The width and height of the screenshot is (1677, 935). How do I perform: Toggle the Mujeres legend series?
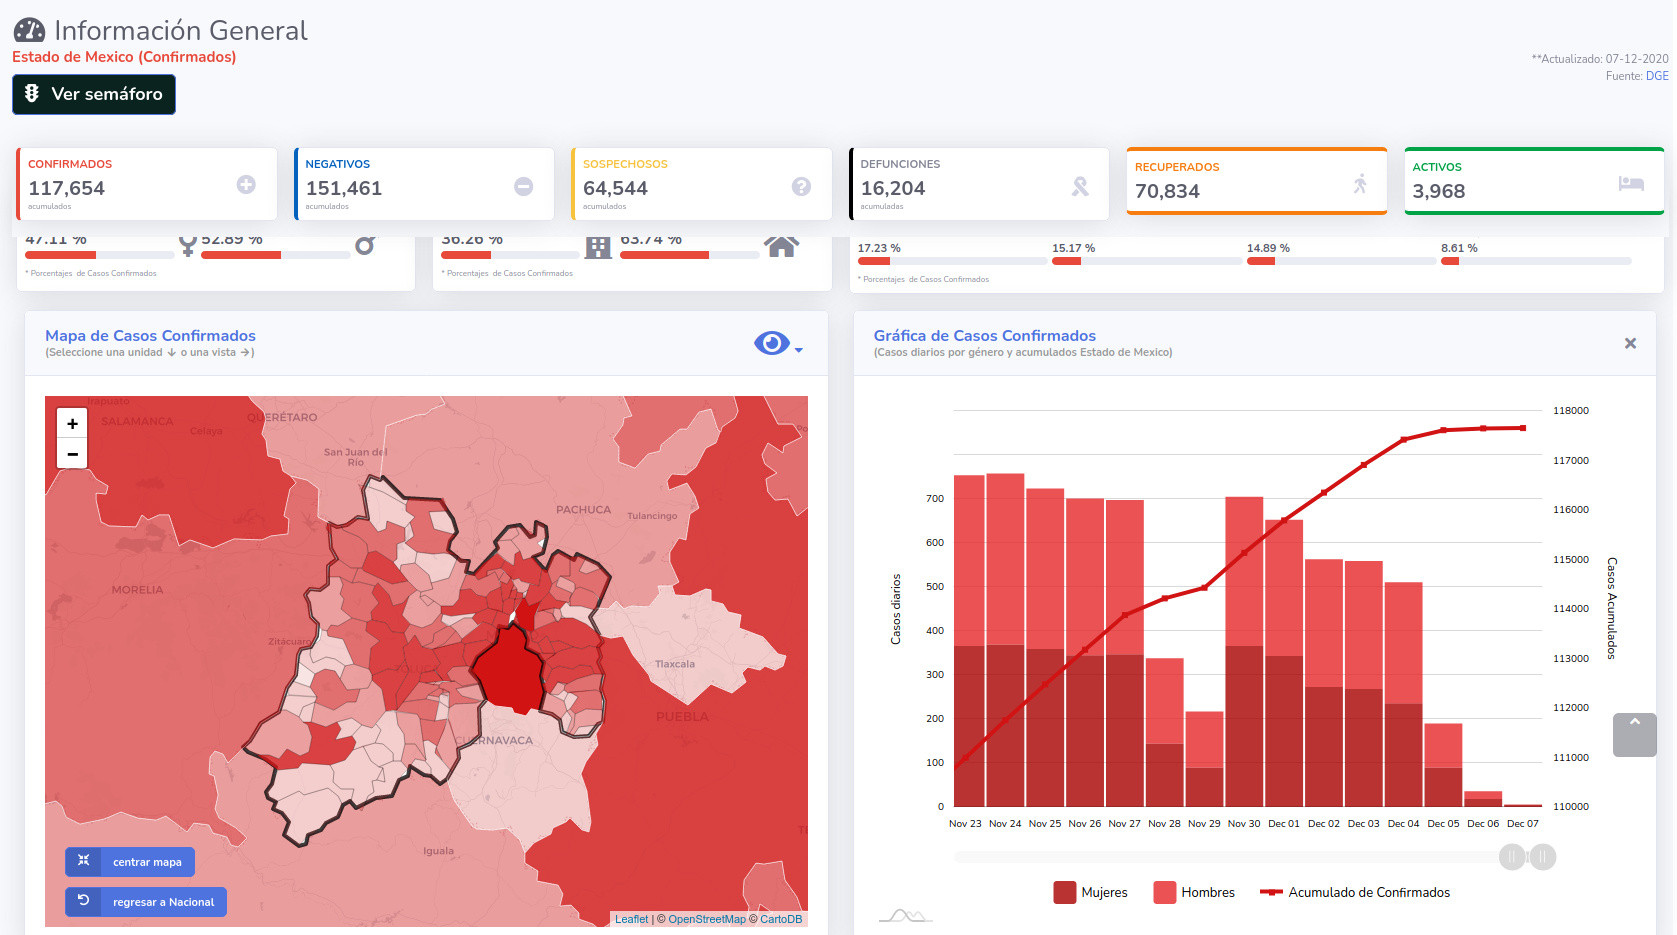(x=1090, y=892)
